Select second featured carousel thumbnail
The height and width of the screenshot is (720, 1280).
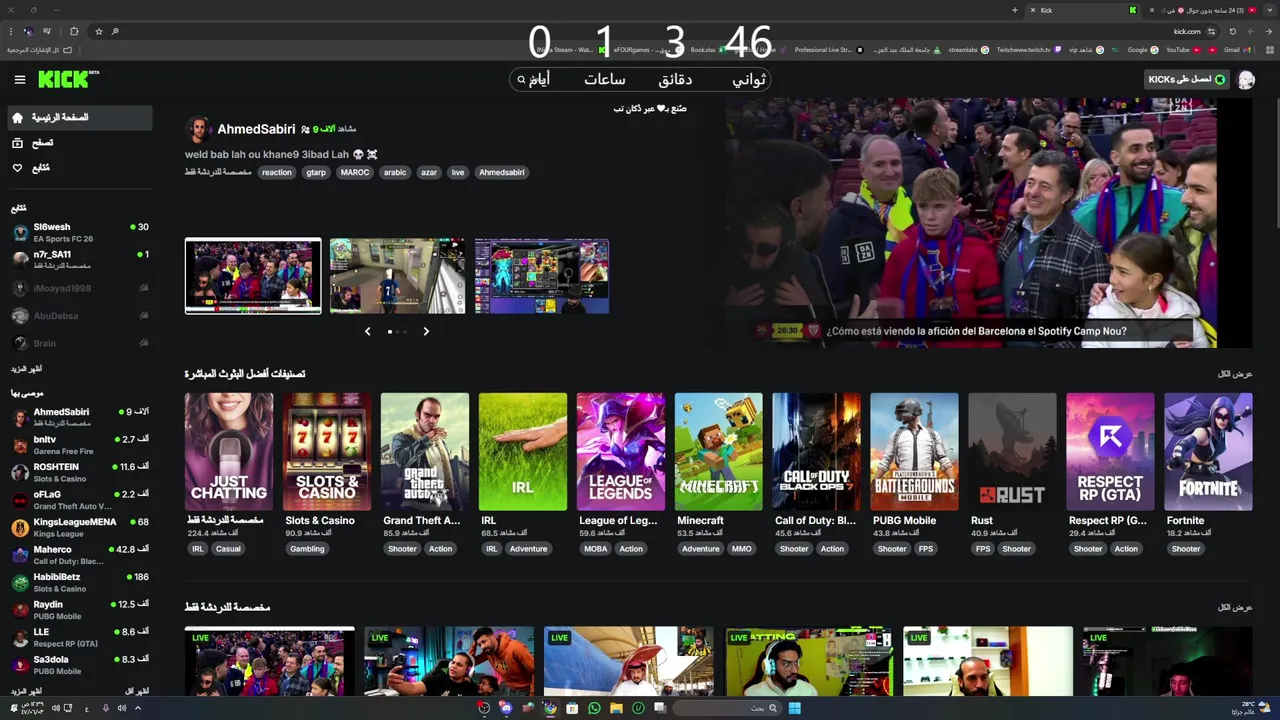[x=397, y=276]
